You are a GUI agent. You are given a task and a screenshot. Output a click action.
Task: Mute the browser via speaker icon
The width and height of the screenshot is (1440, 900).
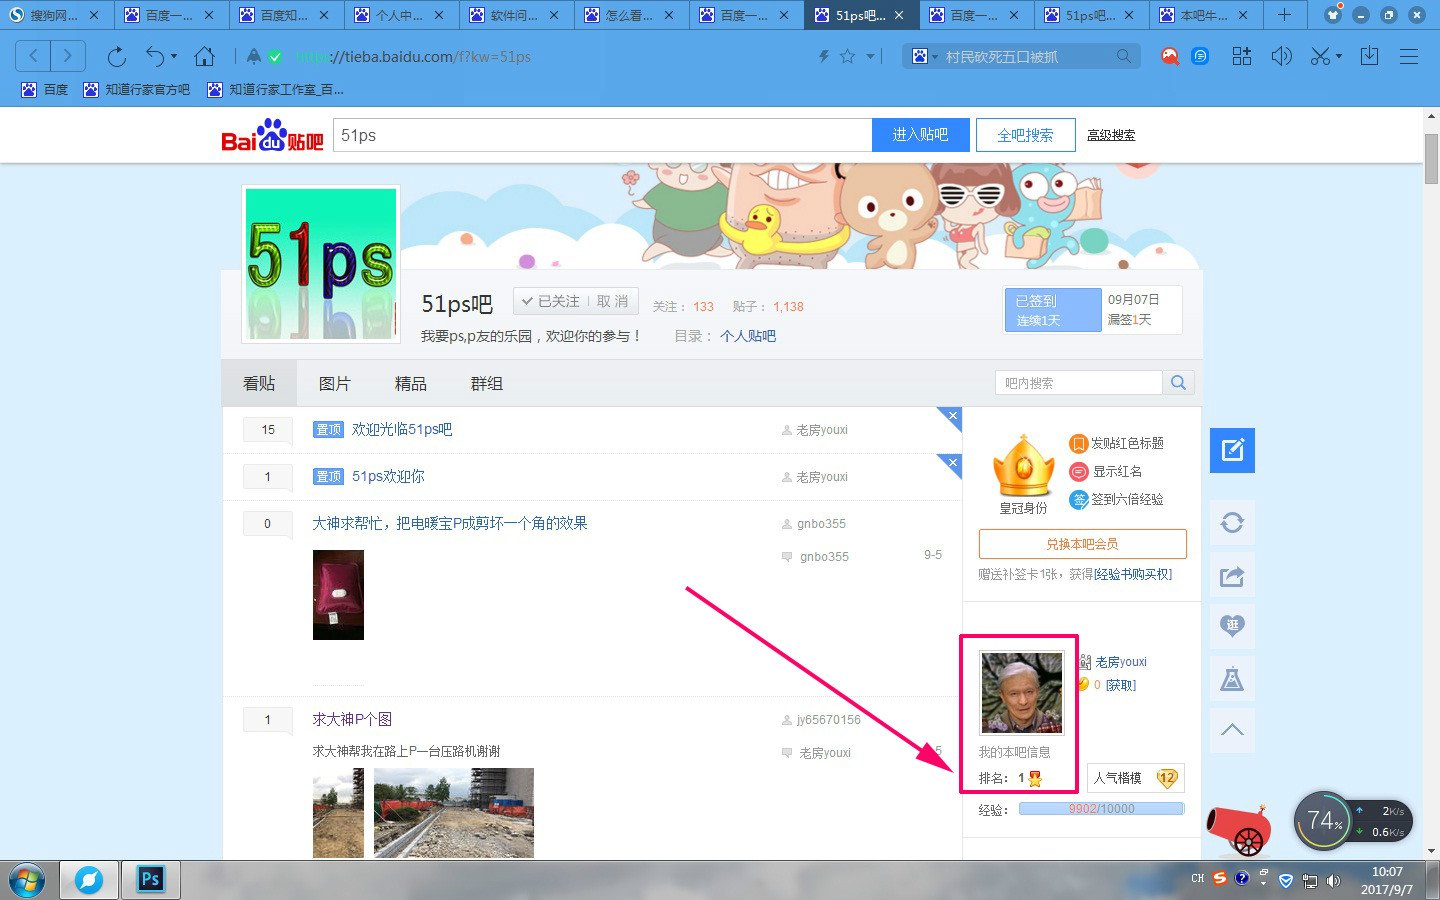(1282, 56)
